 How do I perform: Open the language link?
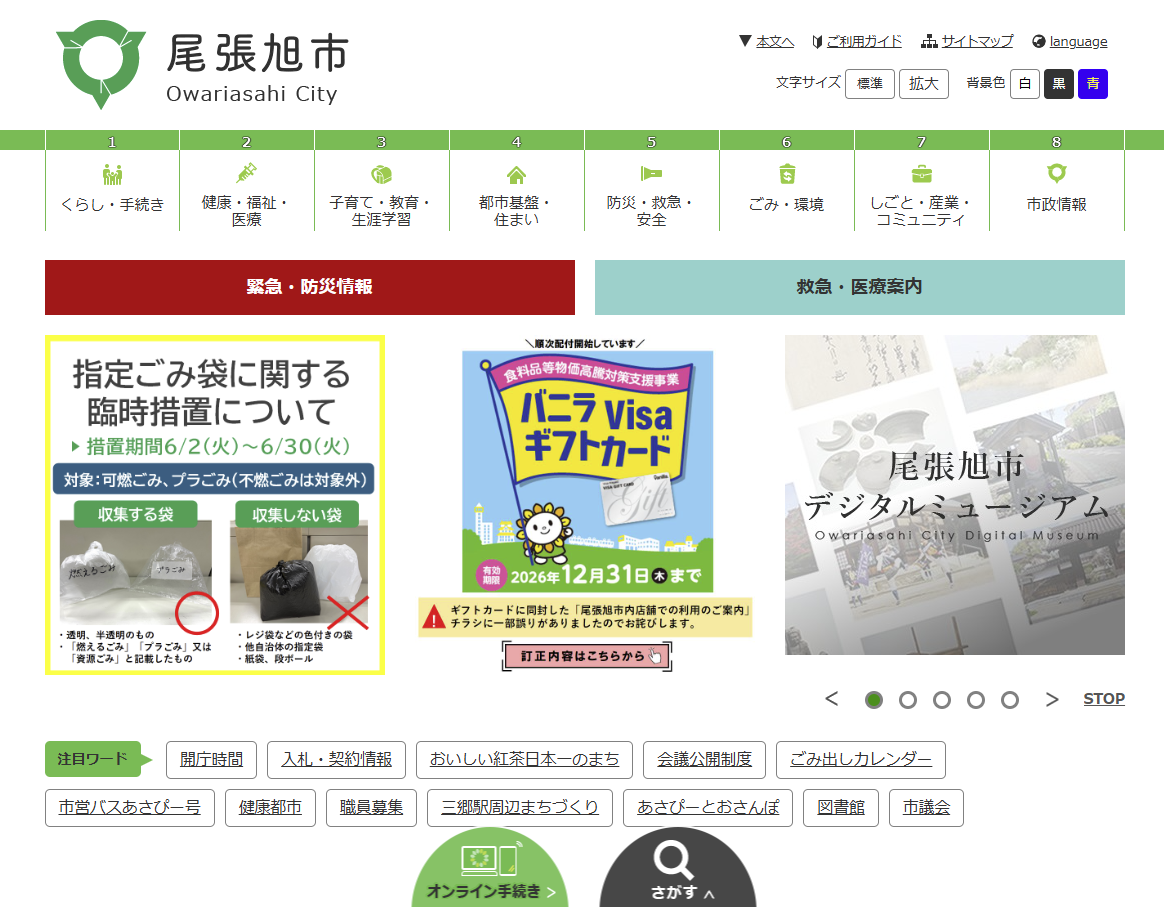pos(1078,42)
